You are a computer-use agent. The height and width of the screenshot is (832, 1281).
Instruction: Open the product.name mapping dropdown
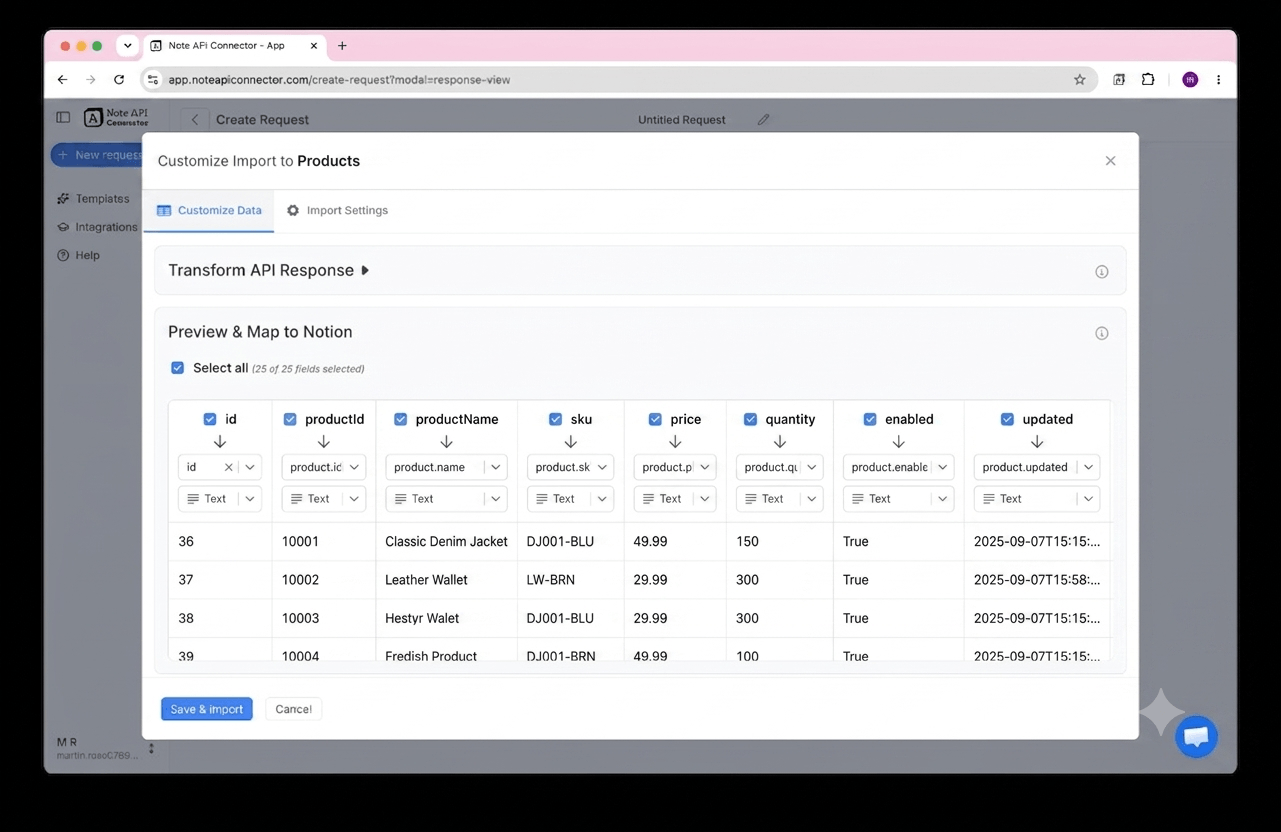446,467
